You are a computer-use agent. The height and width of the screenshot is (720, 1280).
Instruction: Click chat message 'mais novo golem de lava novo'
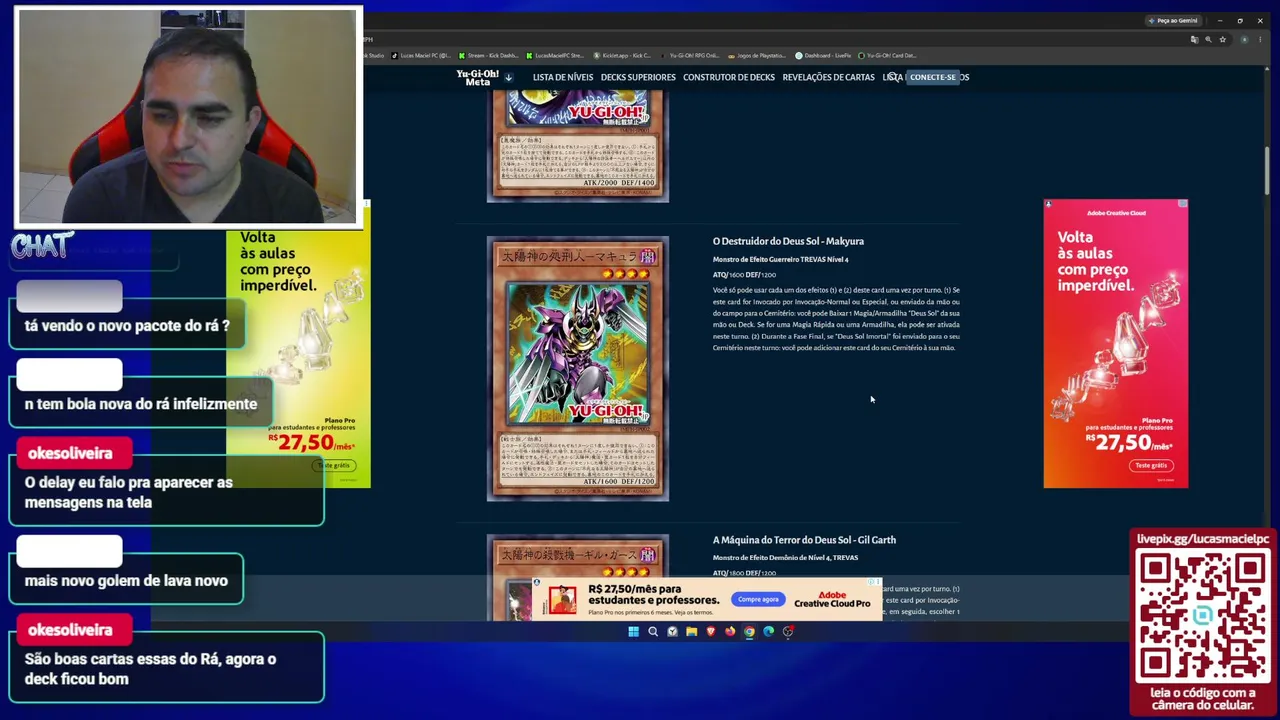(126, 580)
